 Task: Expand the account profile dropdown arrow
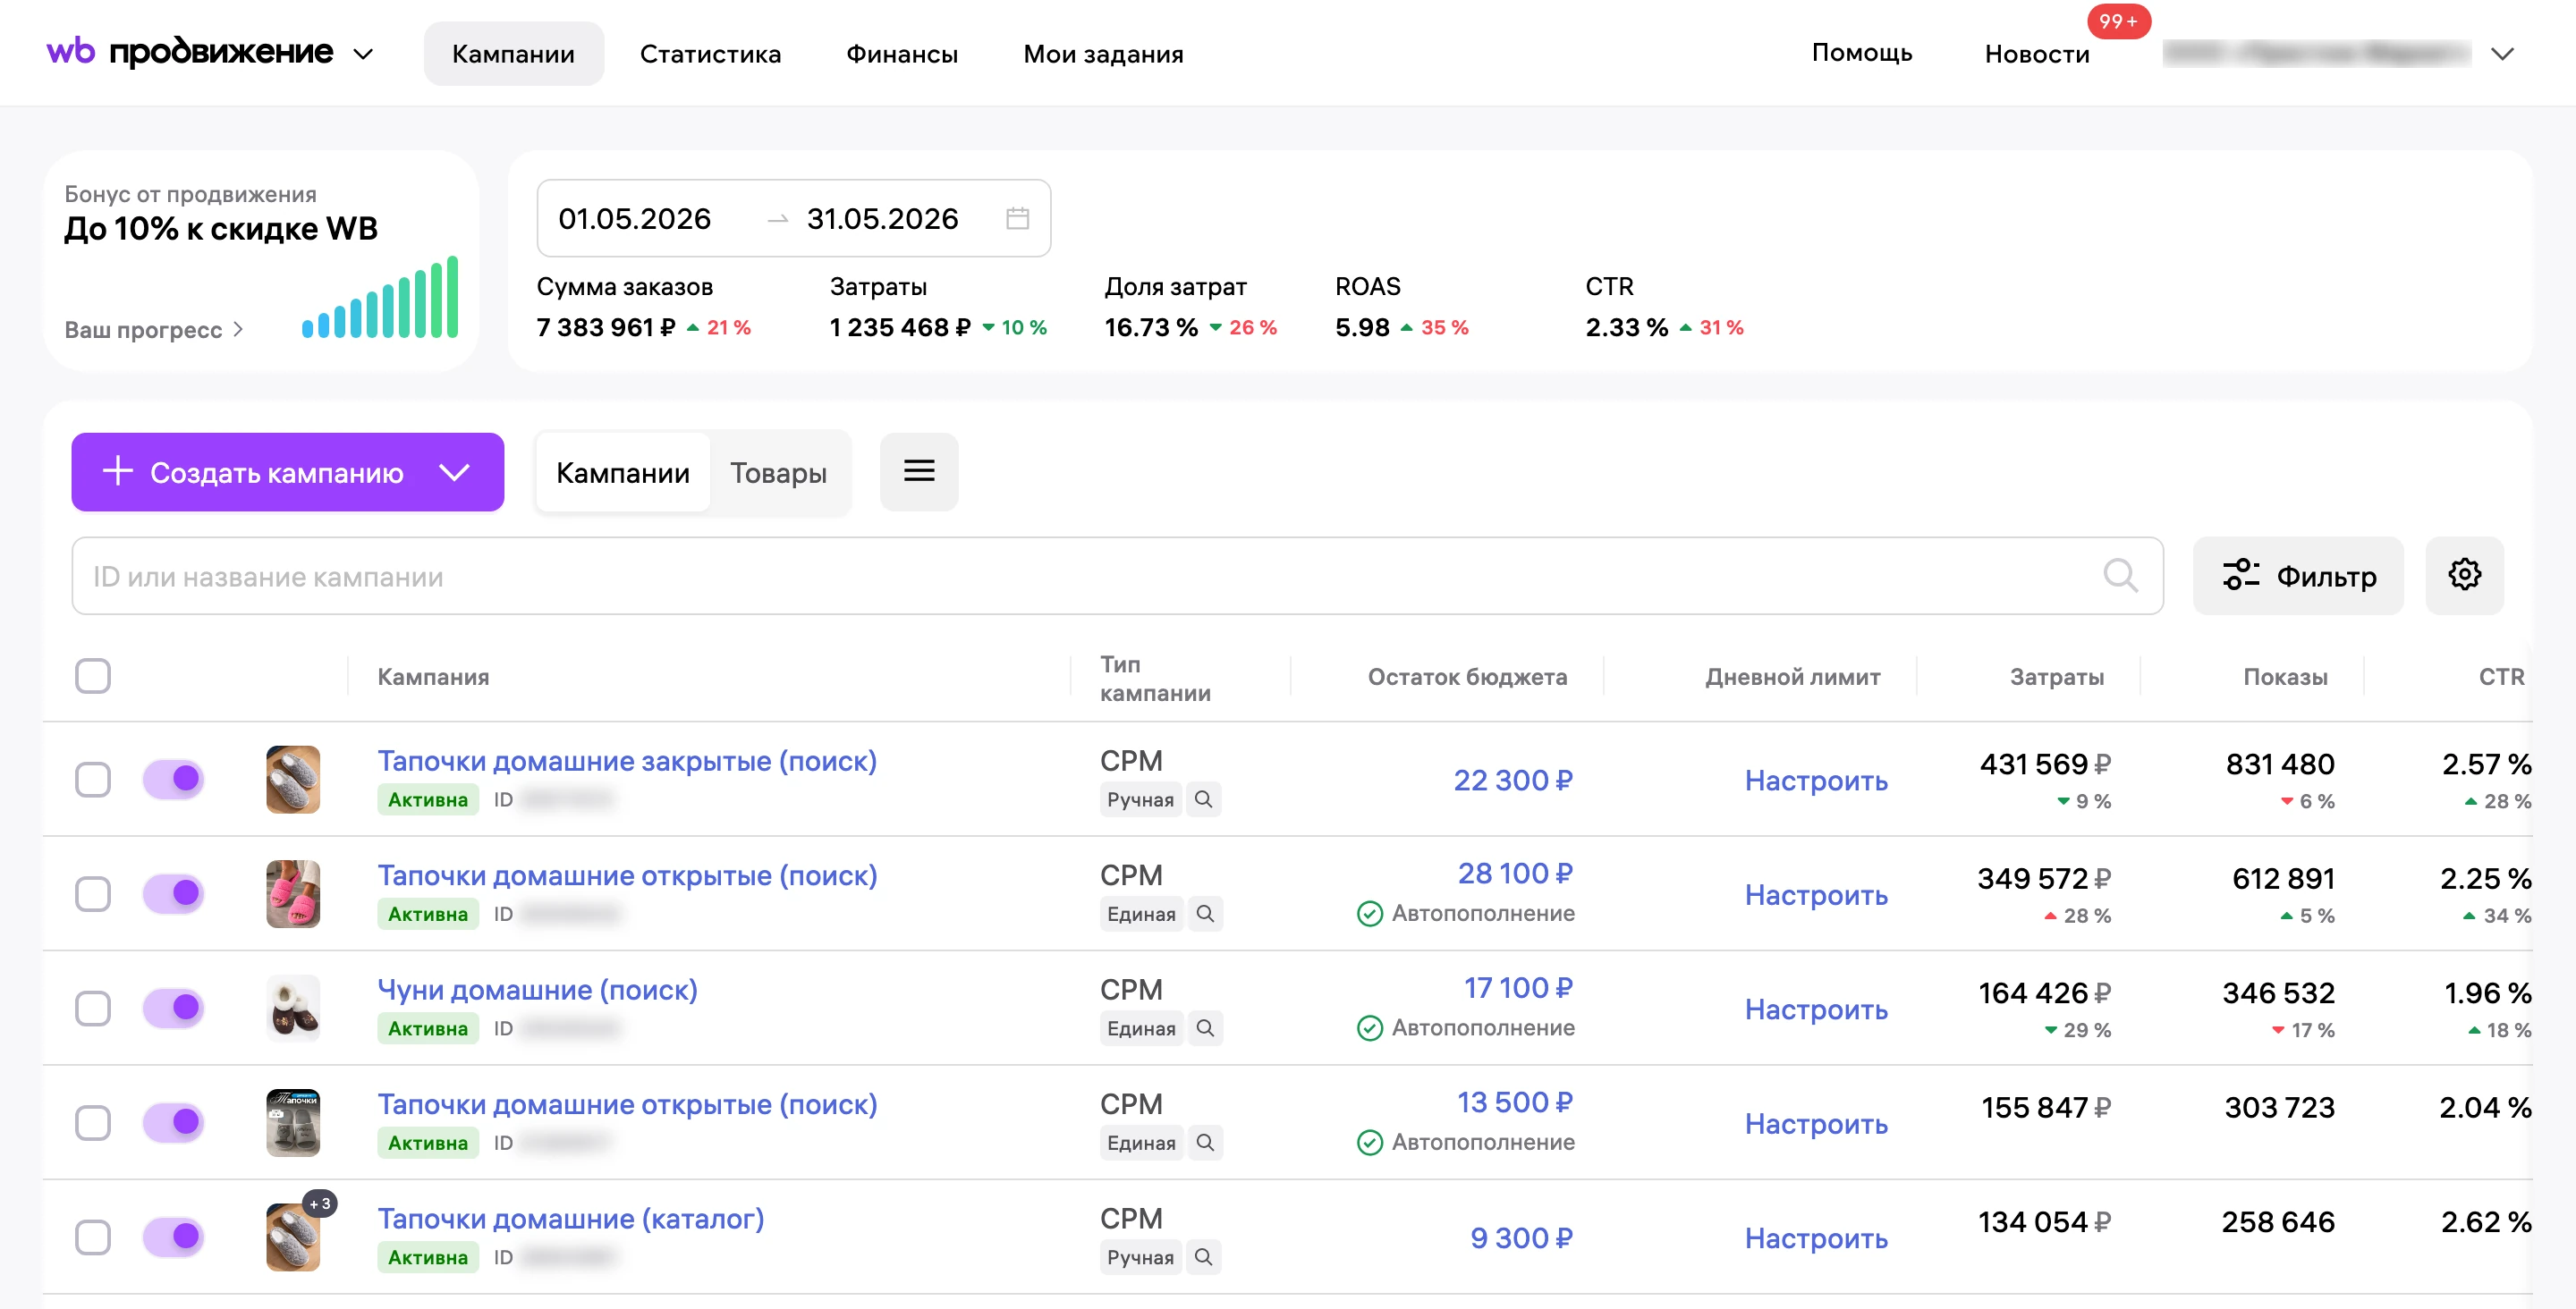click(x=2502, y=54)
